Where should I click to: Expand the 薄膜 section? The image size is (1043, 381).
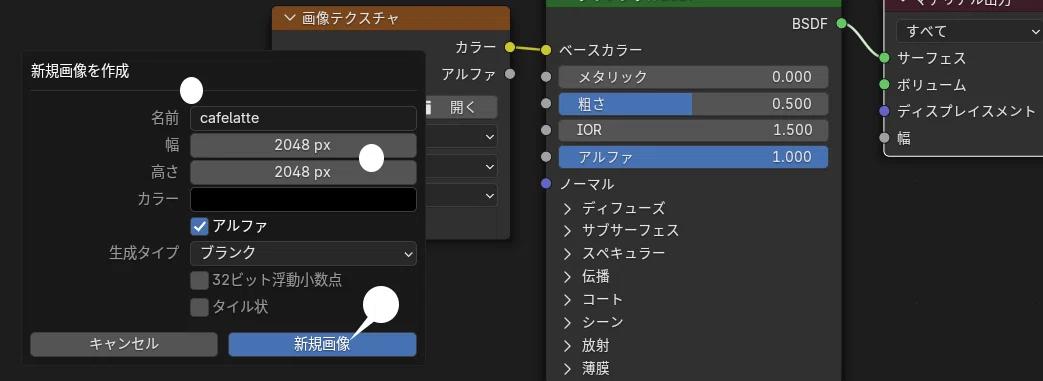(567, 368)
